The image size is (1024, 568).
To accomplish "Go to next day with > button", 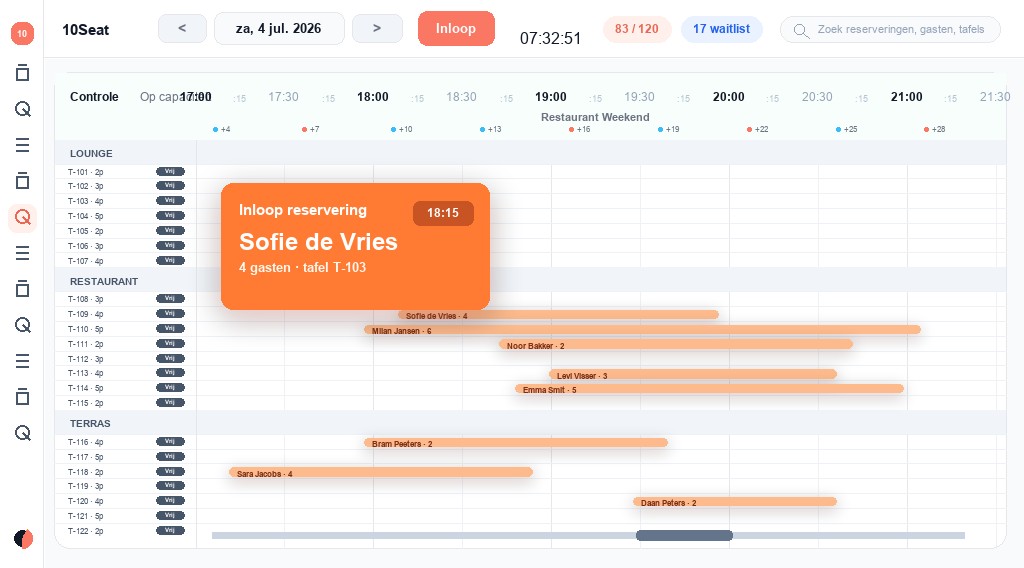I will [377, 29].
